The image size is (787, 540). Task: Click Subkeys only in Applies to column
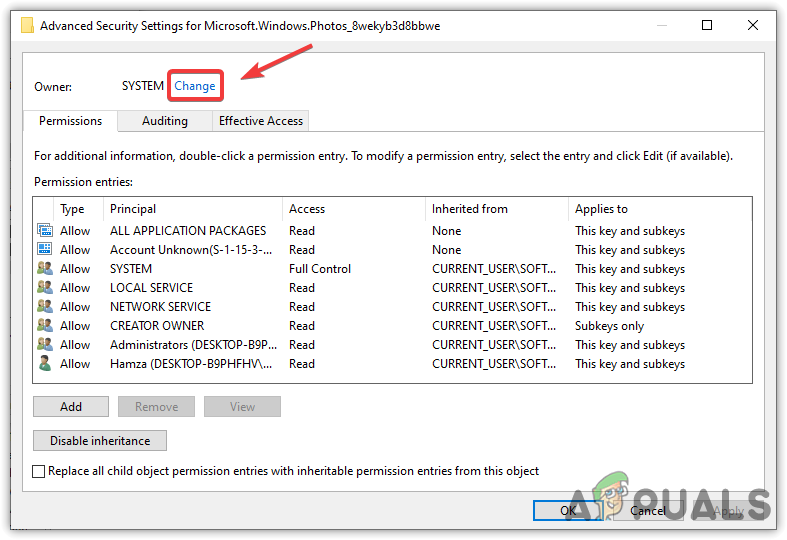click(609, 326)
